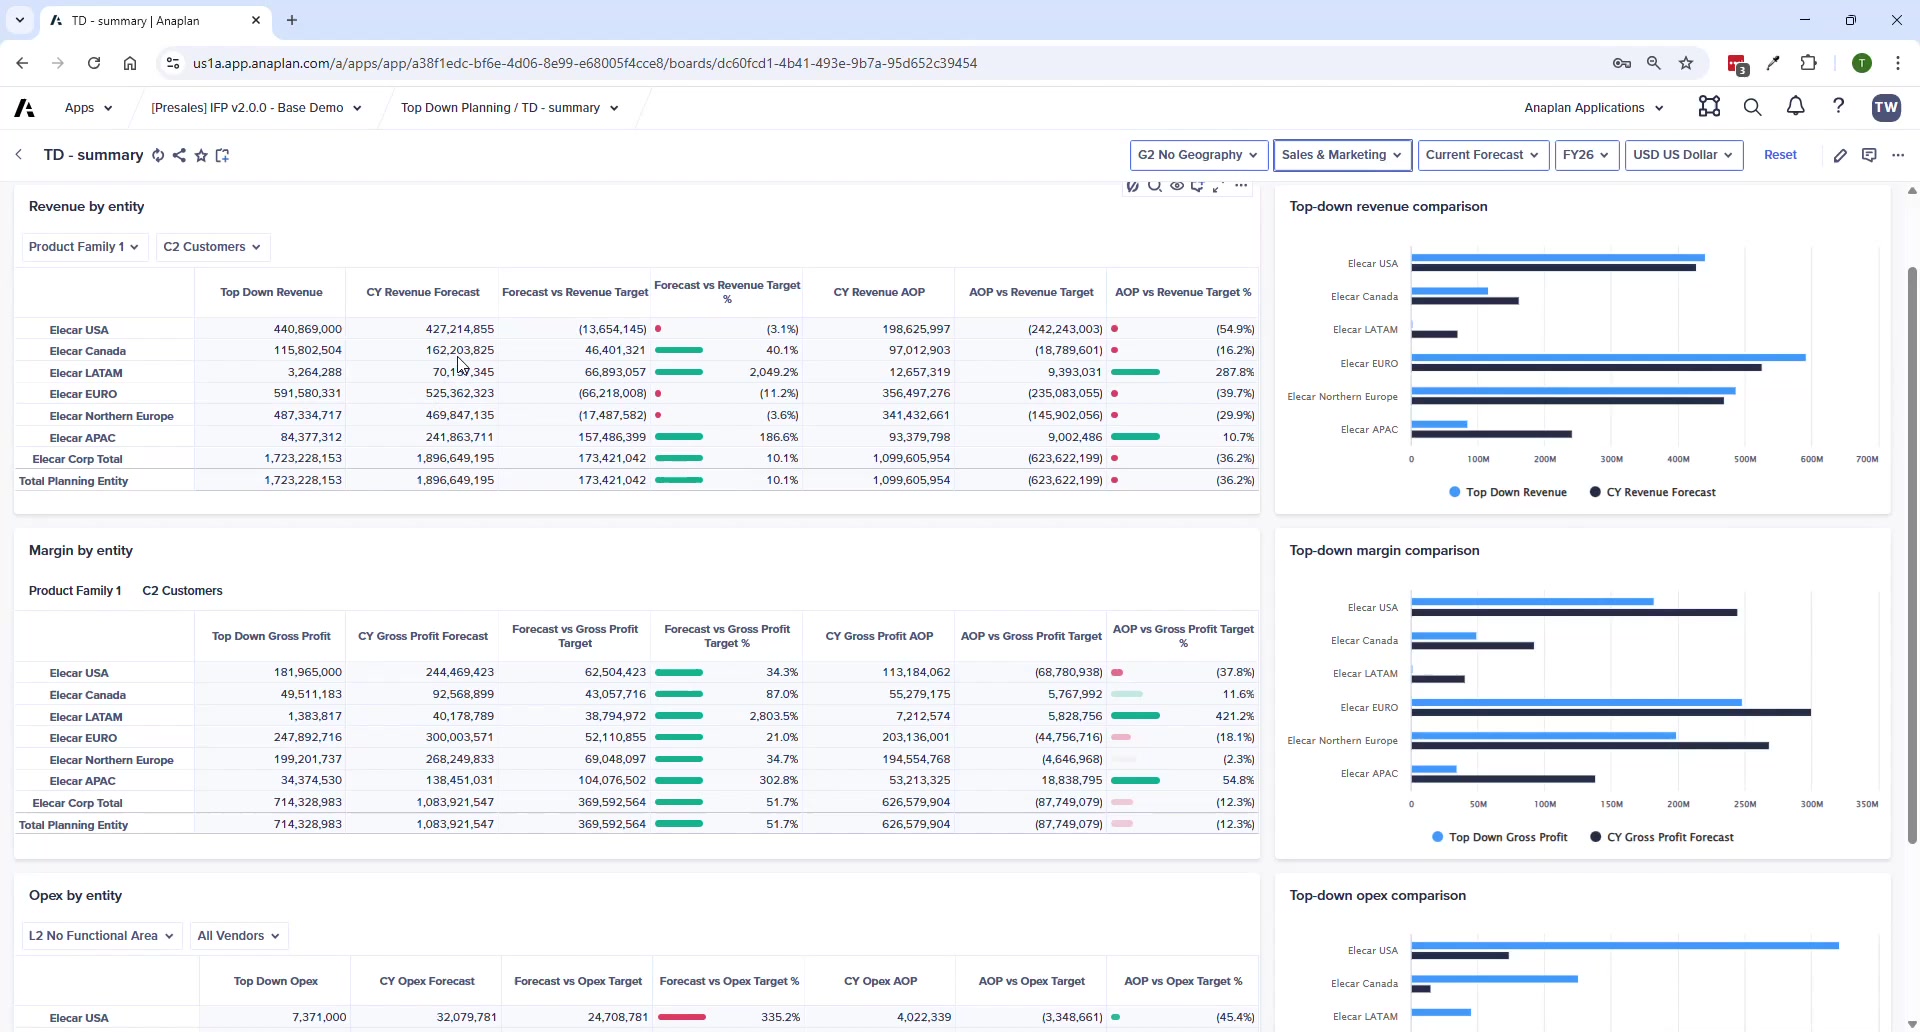The height and width of the screenshot is (1032, 1920).
Task: Open the share options for TD - summary
Action: coord(179,156)
